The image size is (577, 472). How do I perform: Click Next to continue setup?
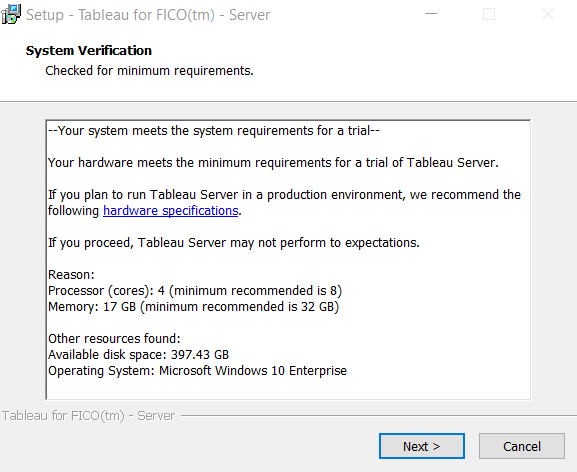pyautogui.click(x=422, y=446)
